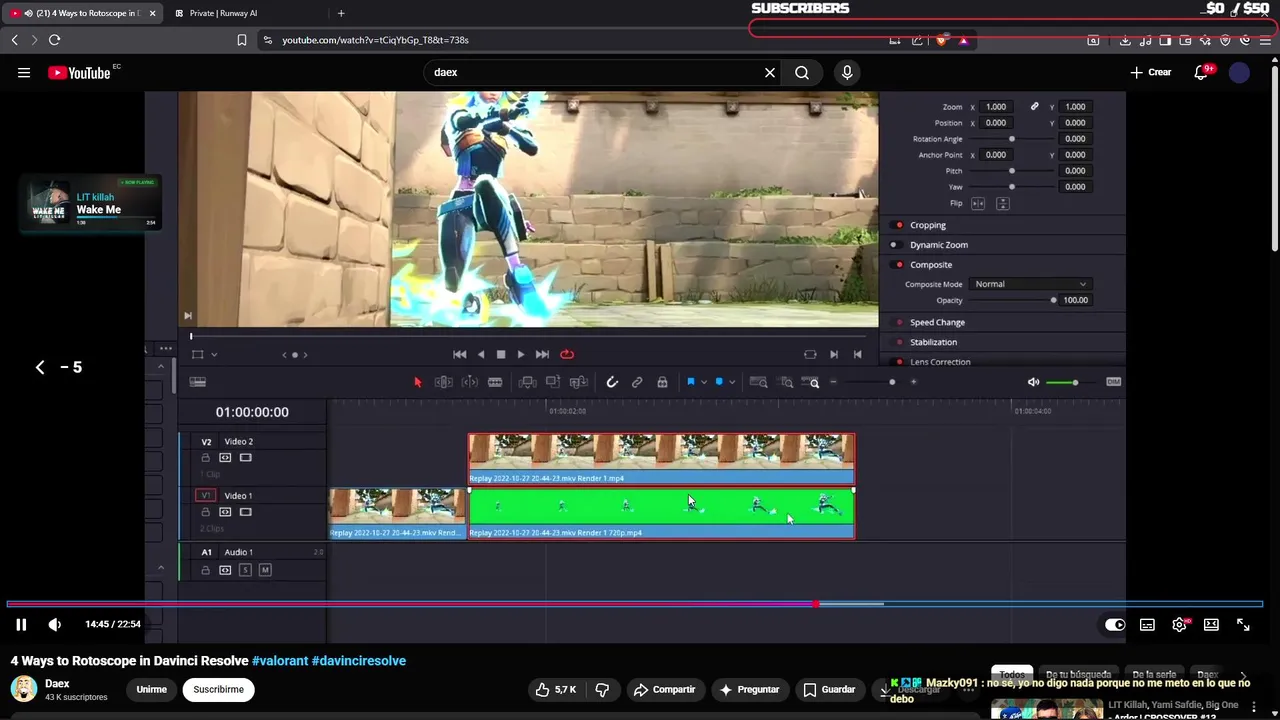Mute Resolve audio with speaker icon
This screenshot has width=1280, height=720.
[1033, 382]
